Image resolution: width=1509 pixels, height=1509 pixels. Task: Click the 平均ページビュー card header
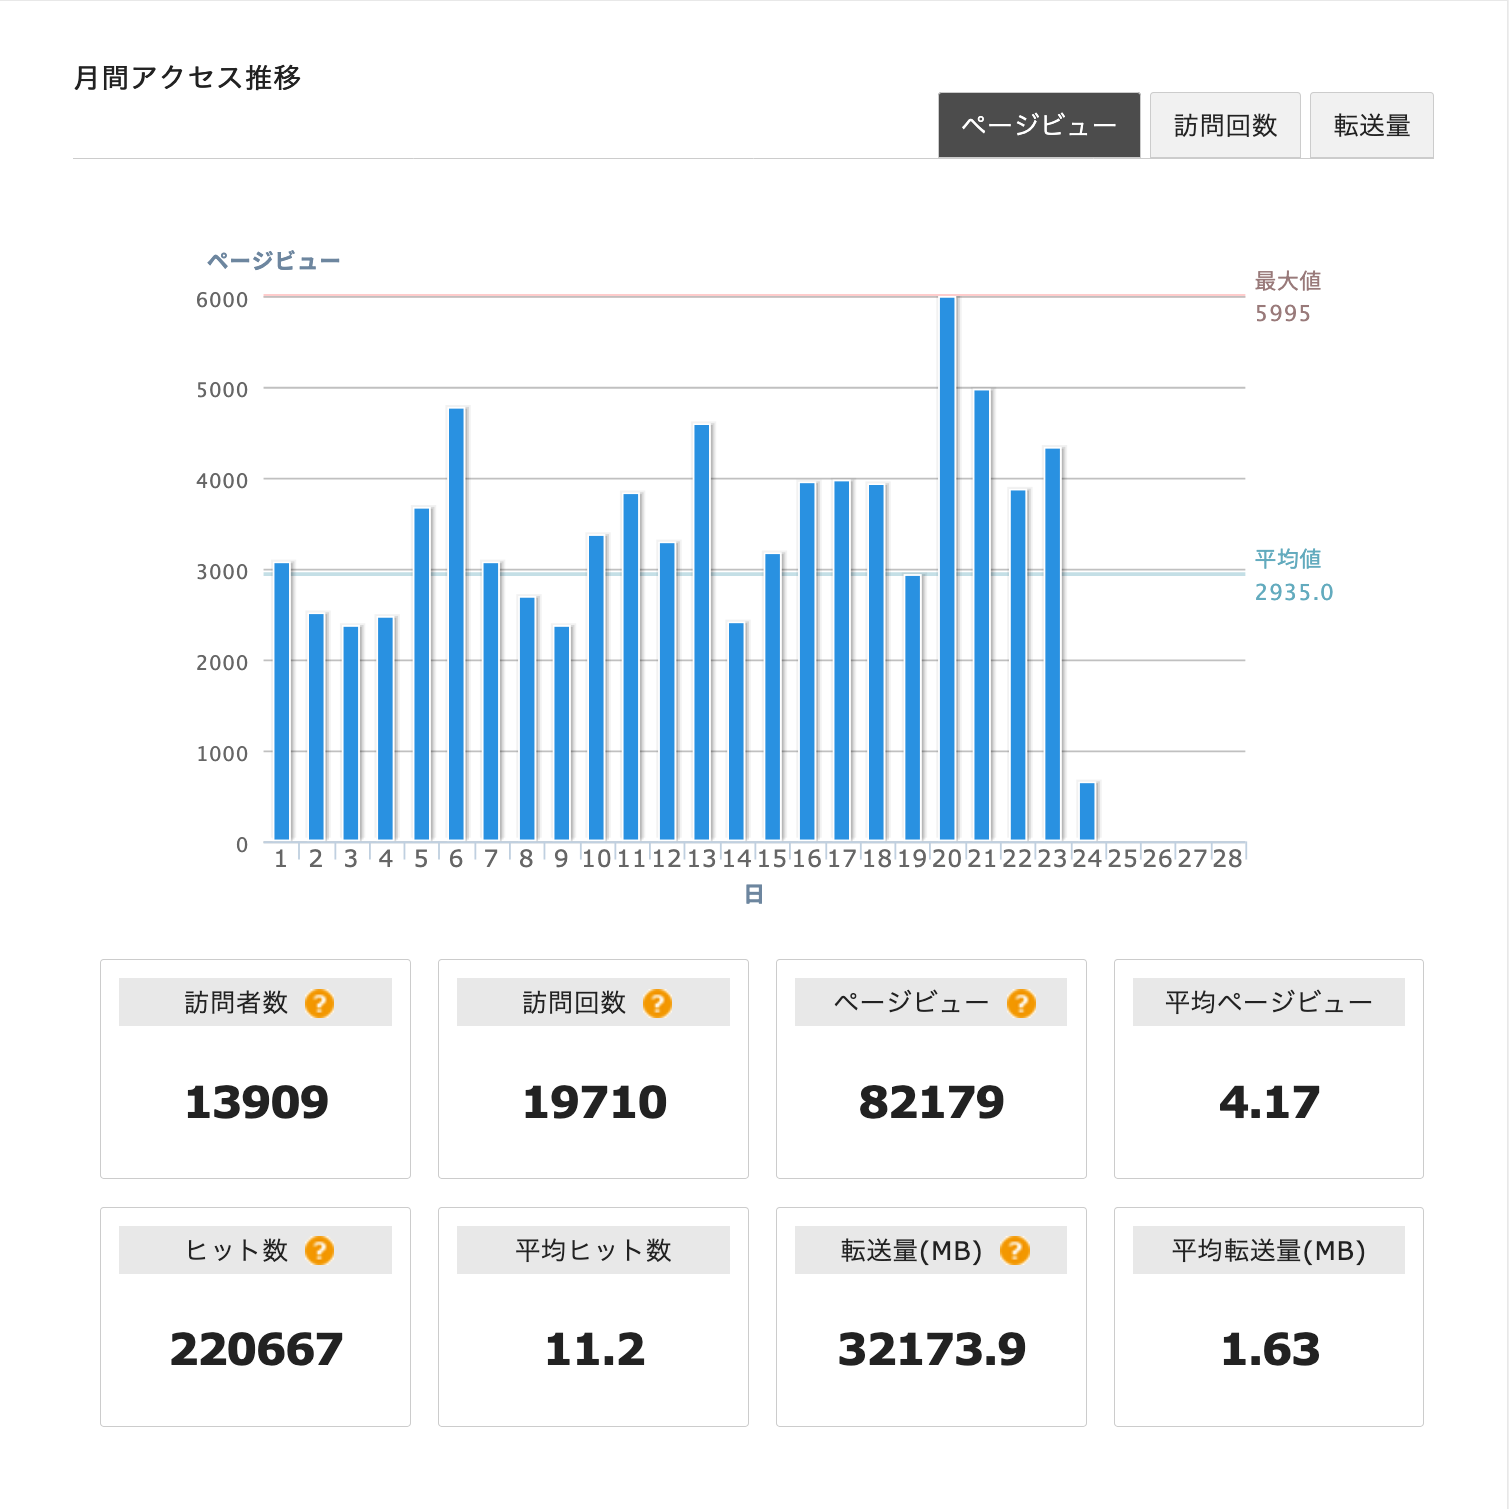1268,1002
